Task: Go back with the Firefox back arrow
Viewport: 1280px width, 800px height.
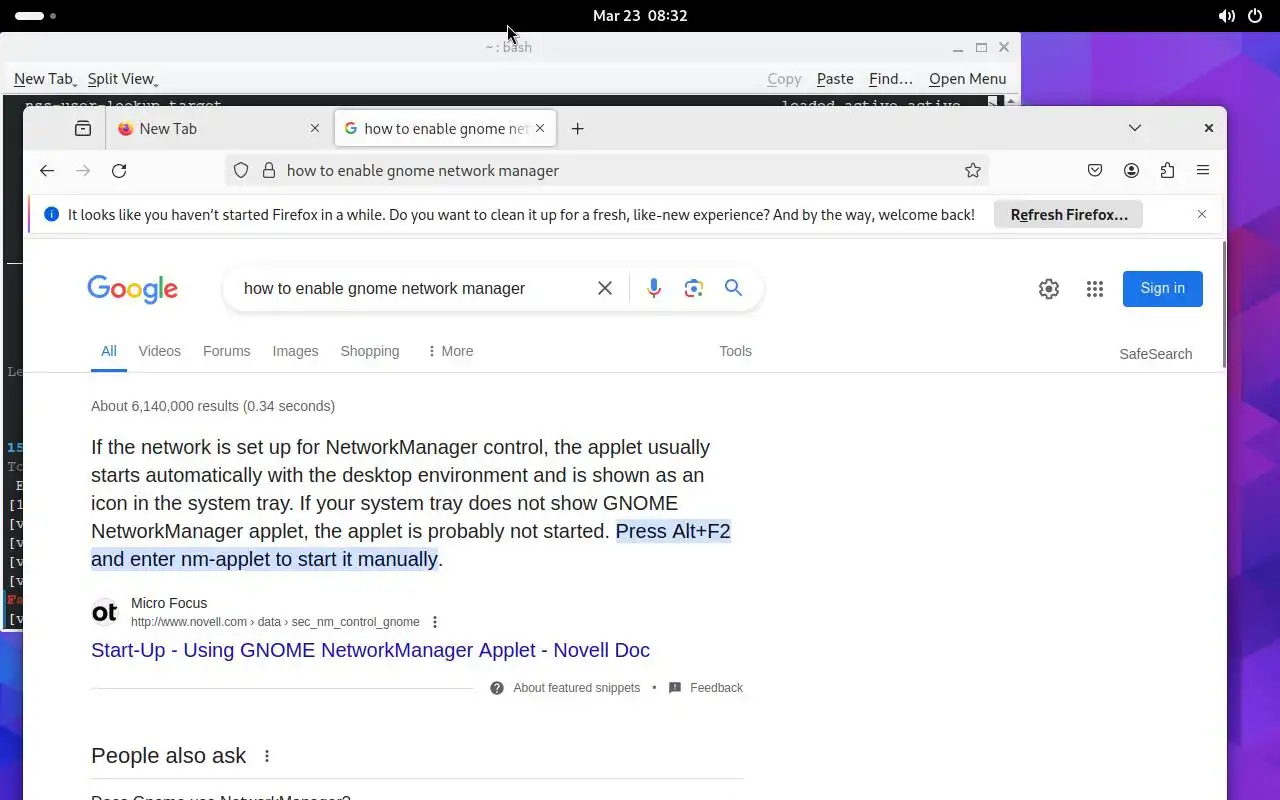Action: pyautogui.click(x=47, y=171)
